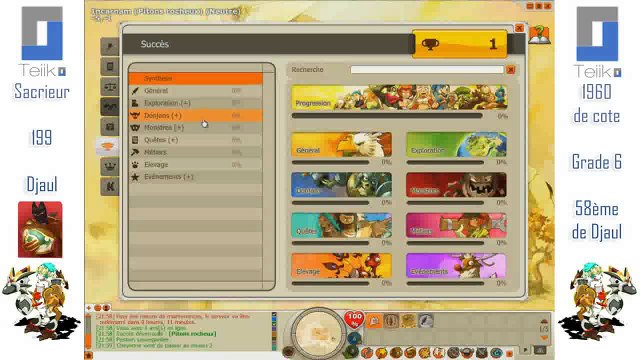Click the trophy points counter showing 1

tap(460, 44)
